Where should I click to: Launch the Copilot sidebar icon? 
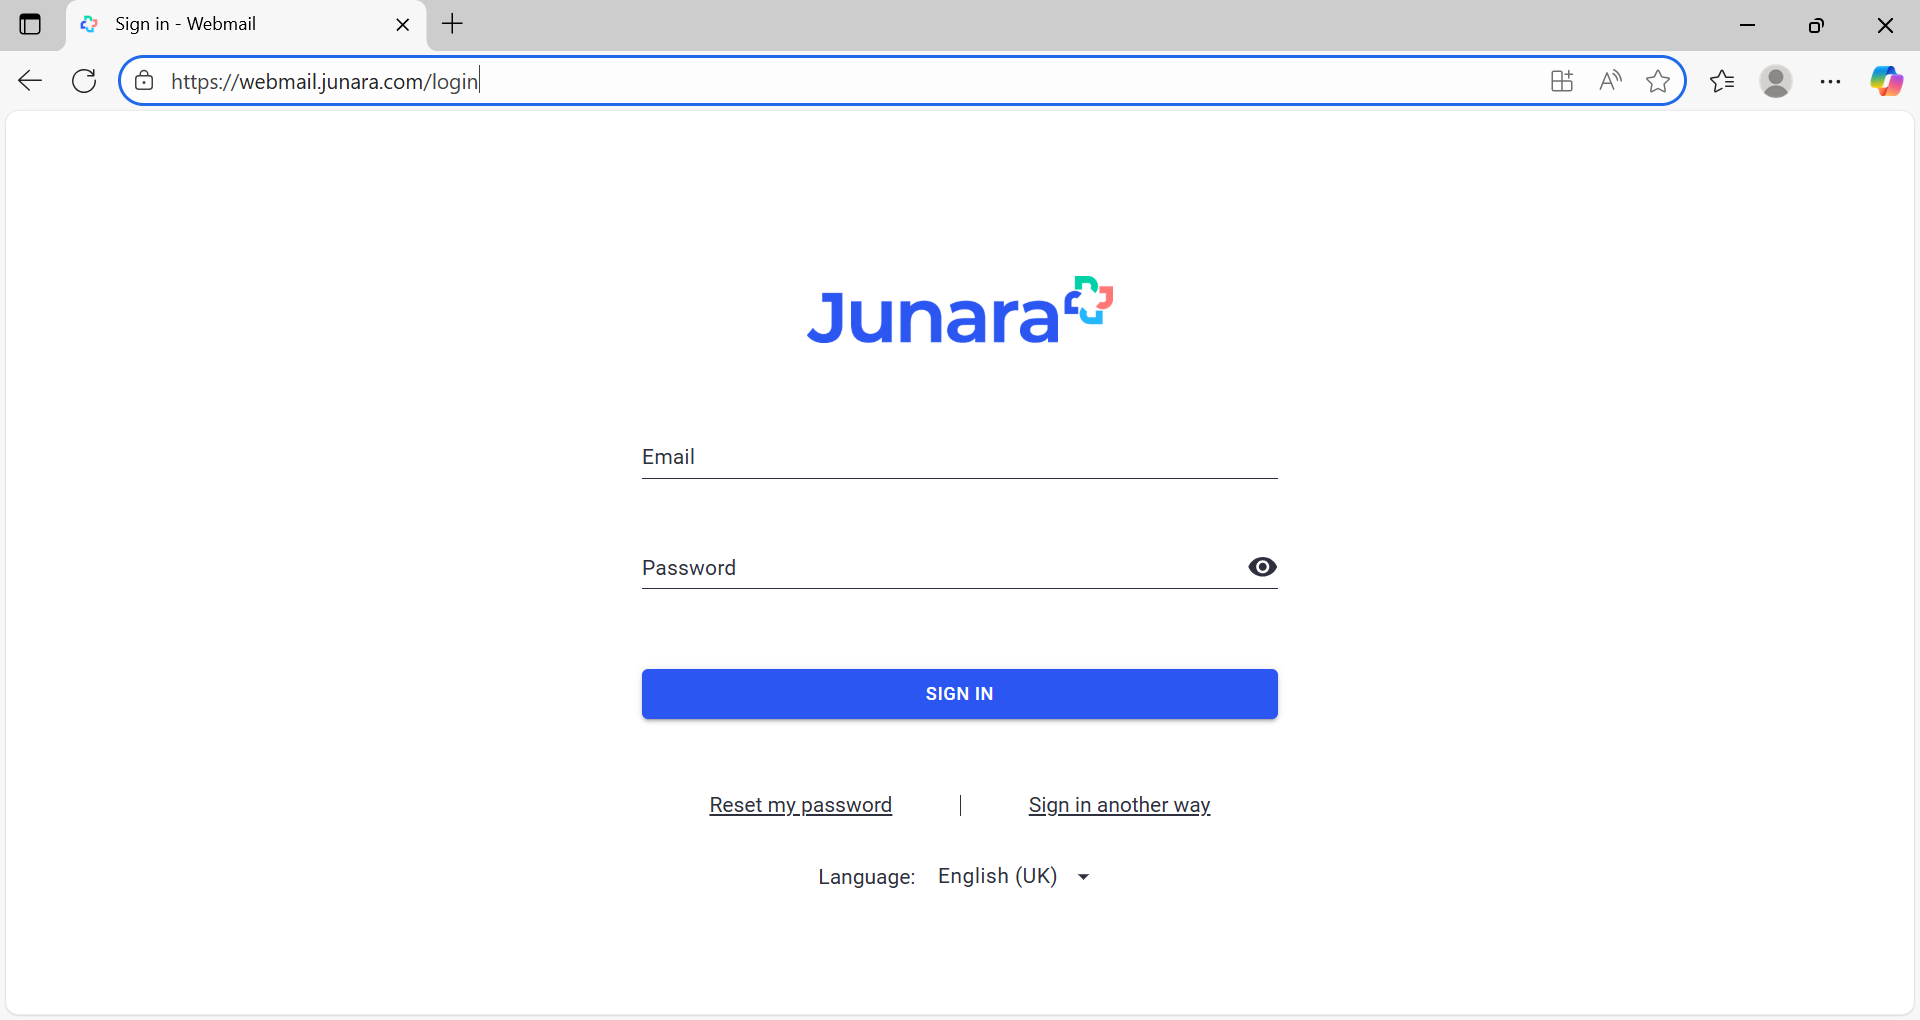[x=1886, y=81]
